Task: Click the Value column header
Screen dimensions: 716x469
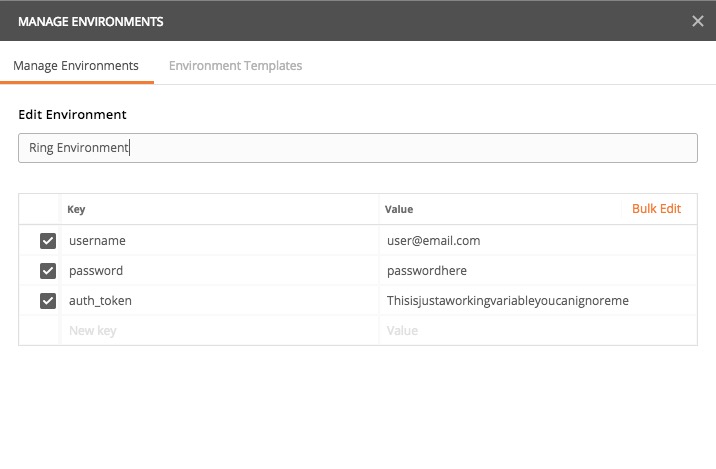Action: pyautogui.click(x=400, y=210)
